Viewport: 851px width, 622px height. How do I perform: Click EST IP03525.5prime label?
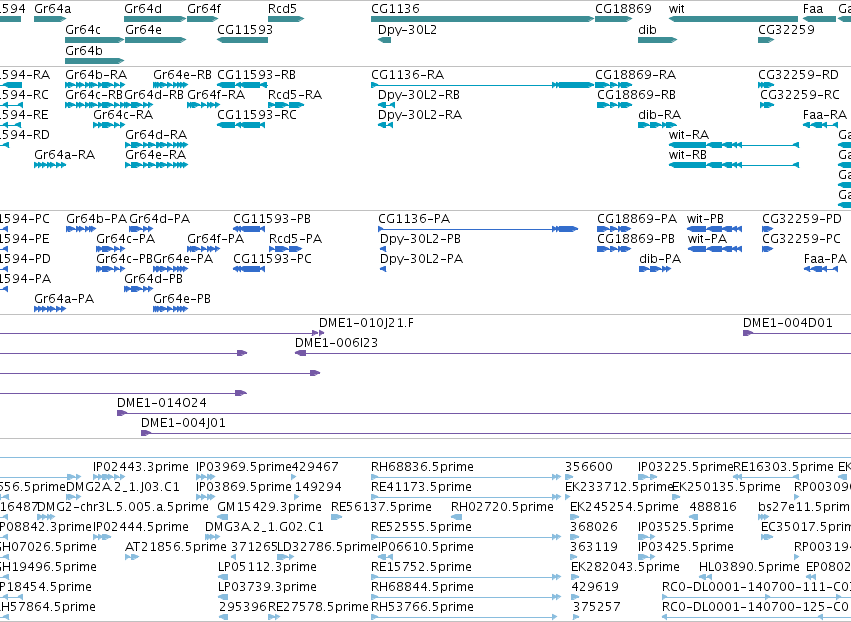tap(685, 527)
